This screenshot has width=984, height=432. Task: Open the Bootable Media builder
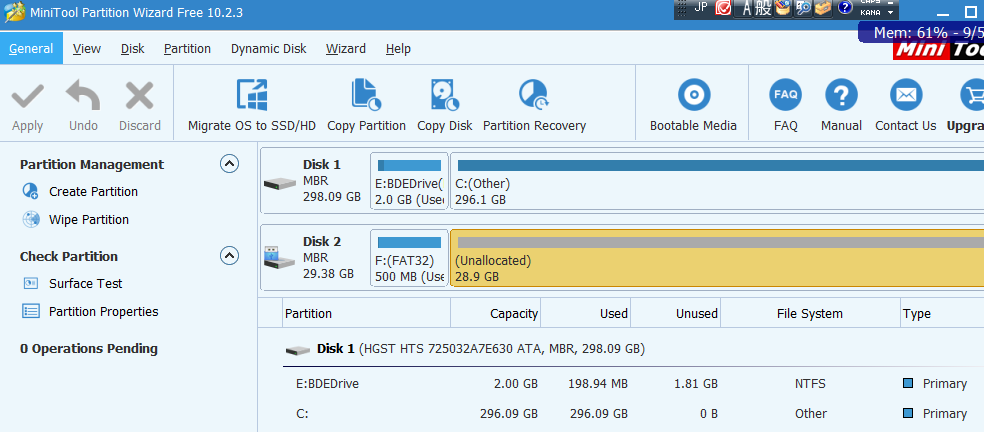(x=693, y=95)
